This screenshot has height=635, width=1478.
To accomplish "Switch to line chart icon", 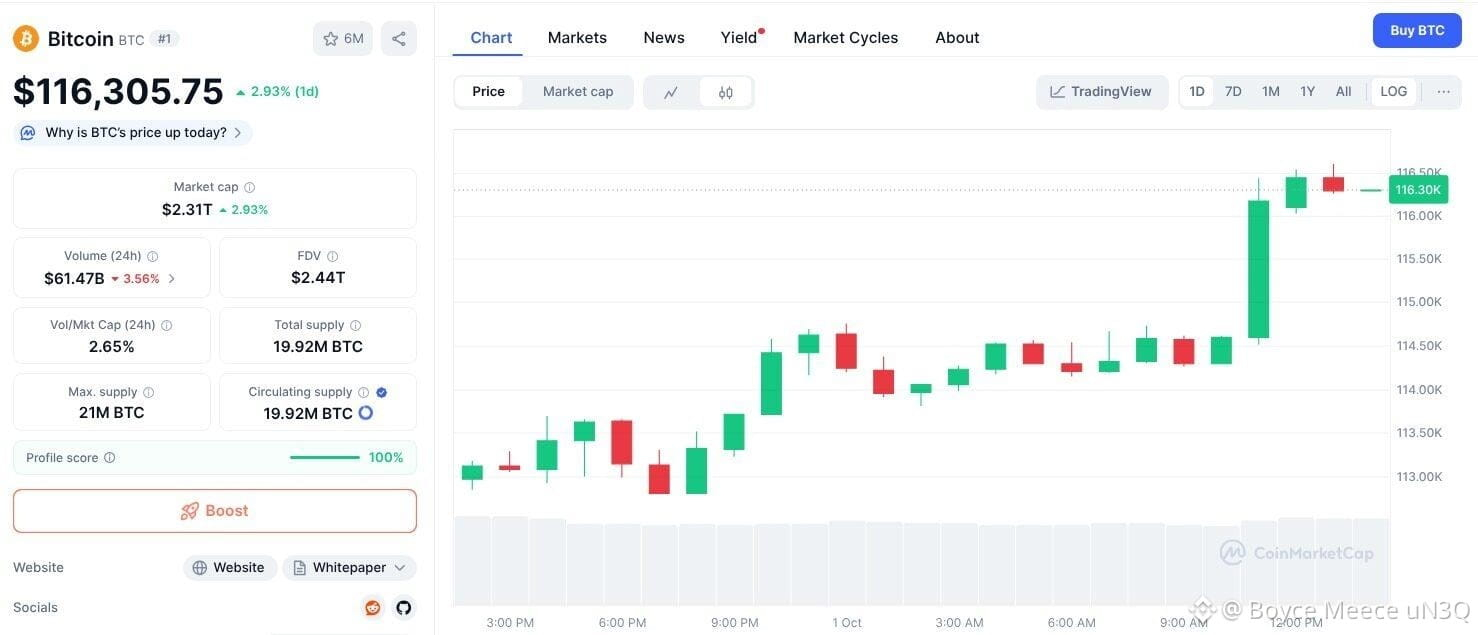I will 671,92.
